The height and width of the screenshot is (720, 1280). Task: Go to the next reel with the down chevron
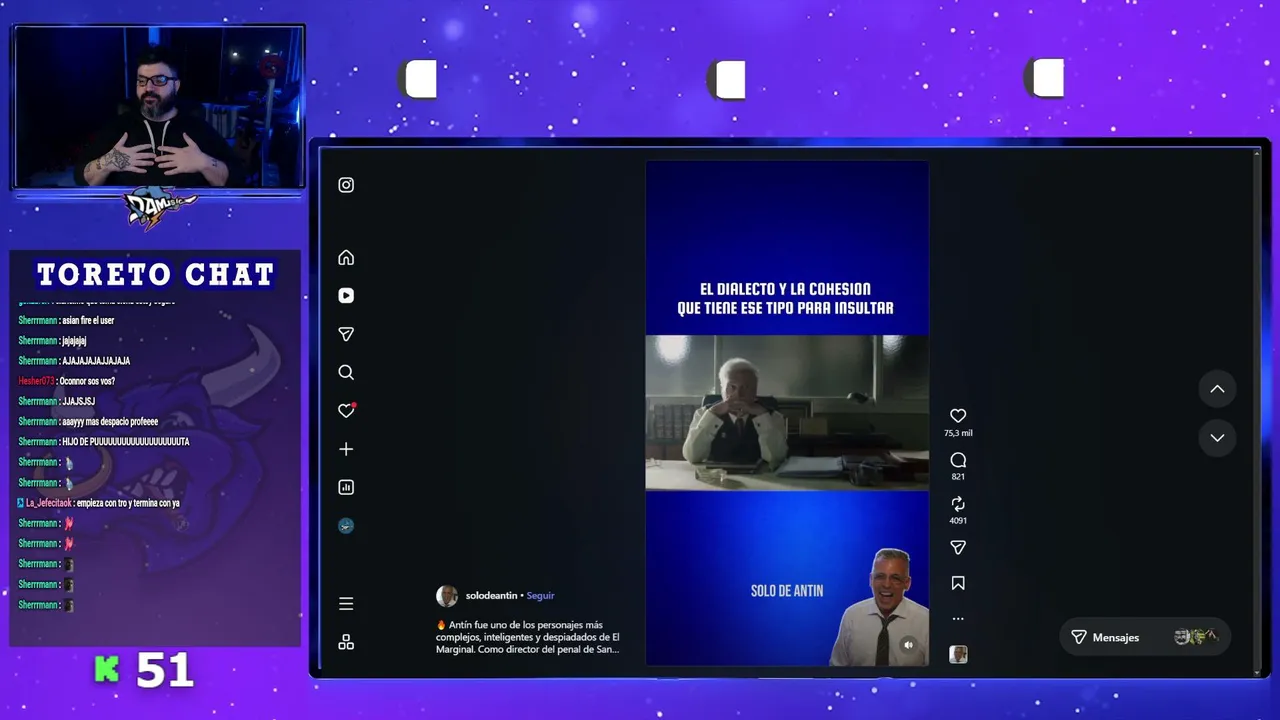tap(1217, 437)
